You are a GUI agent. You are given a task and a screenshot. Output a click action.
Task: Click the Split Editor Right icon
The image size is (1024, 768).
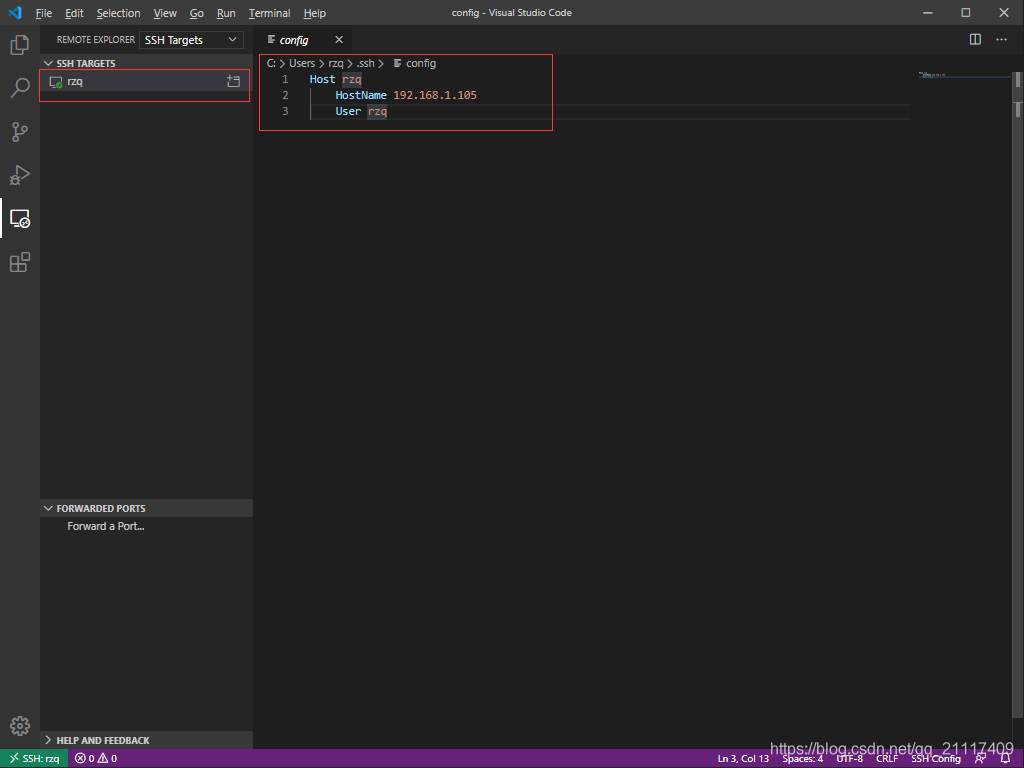point(975,40)
